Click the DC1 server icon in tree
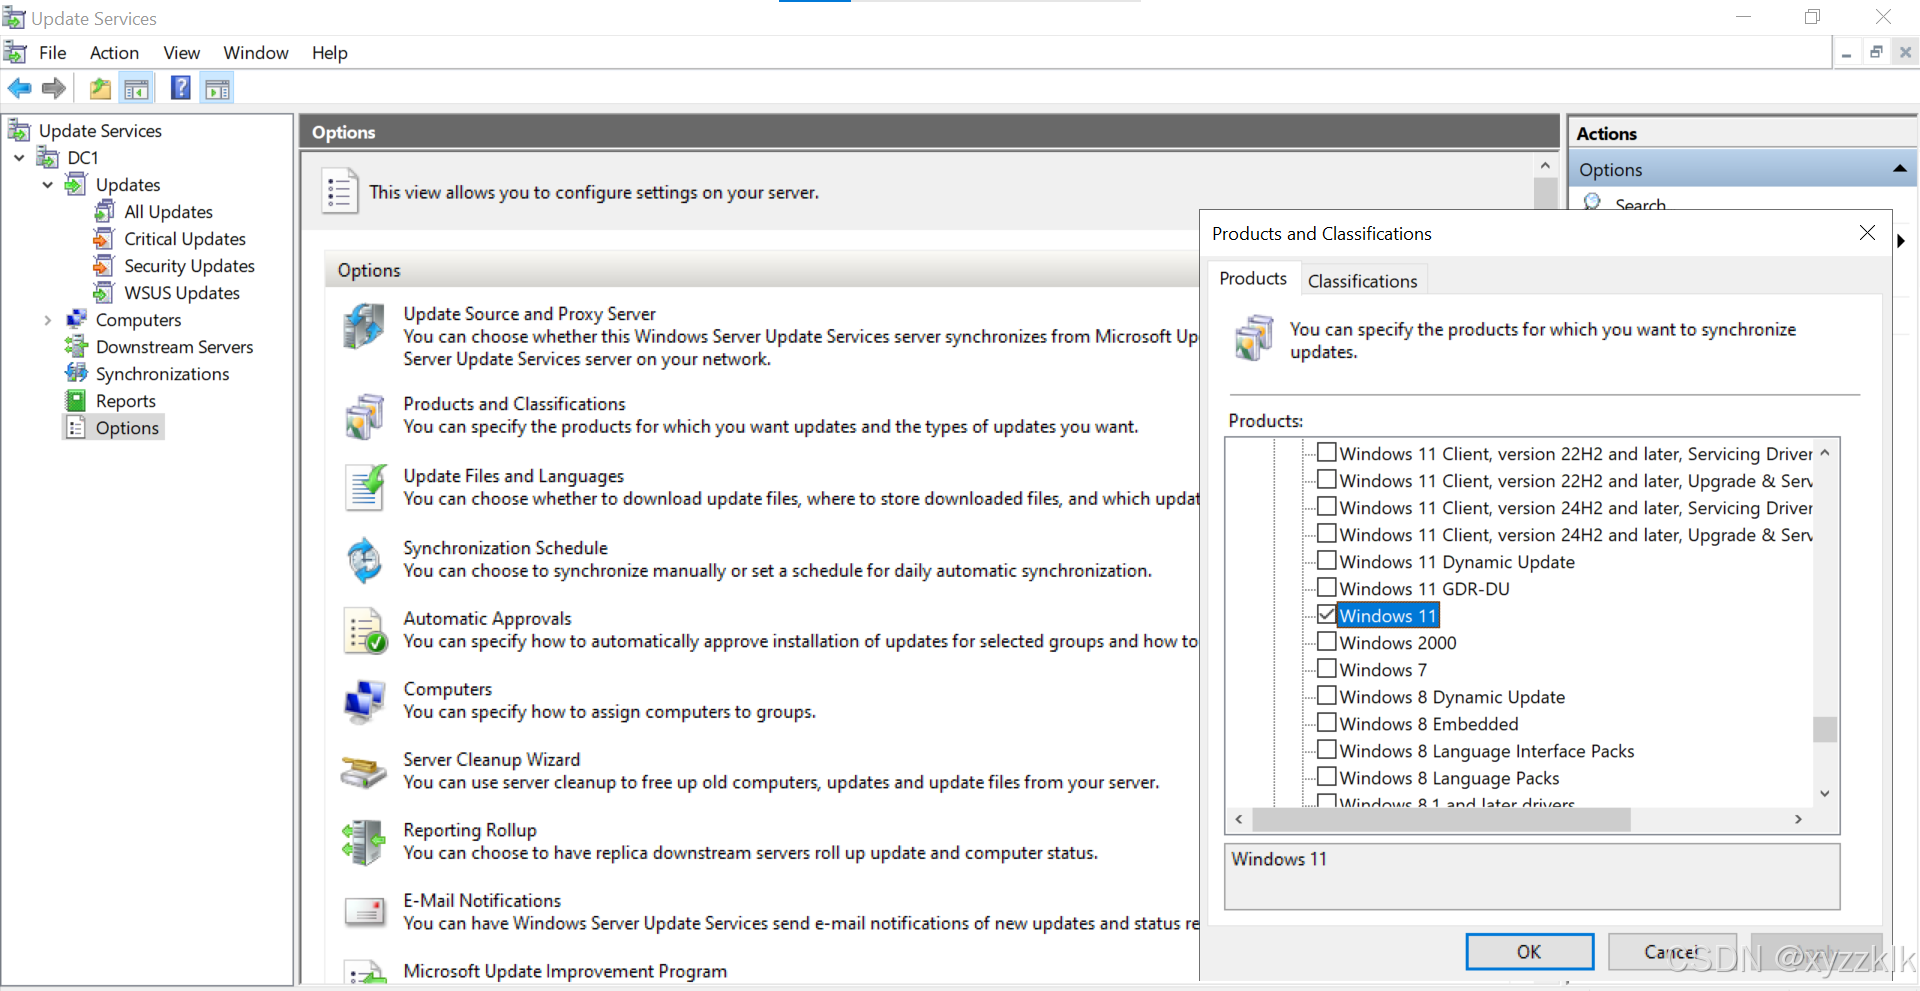Image resolution: width=1920 pixels, height=991 pixels. point(48,157)
